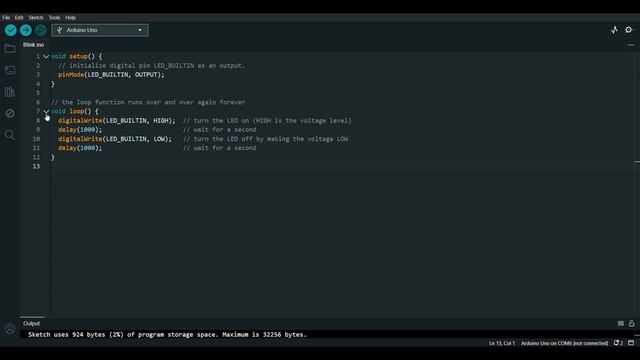Screen dimensions: 640x360
Task: Collapse the loop() function fold arrow
Action: [x=46, y=111]
